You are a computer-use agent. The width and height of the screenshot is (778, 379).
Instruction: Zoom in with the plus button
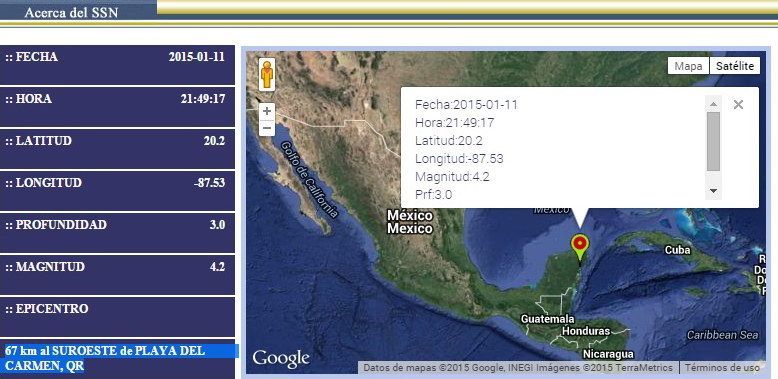pyautogui.click(x=267, y=111)
